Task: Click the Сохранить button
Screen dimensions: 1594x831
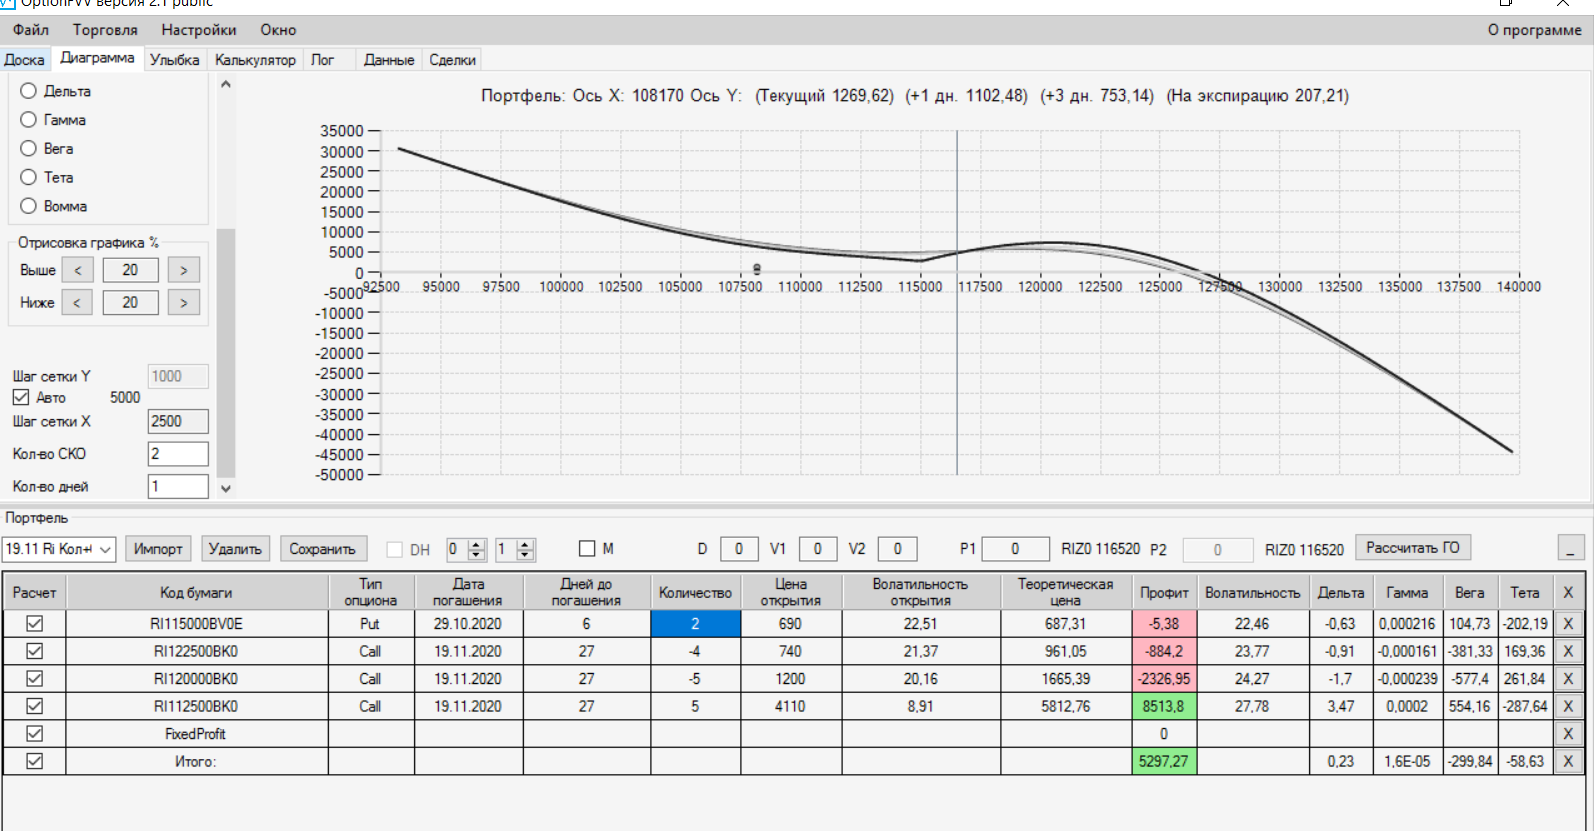Action: tap(323, 549)
